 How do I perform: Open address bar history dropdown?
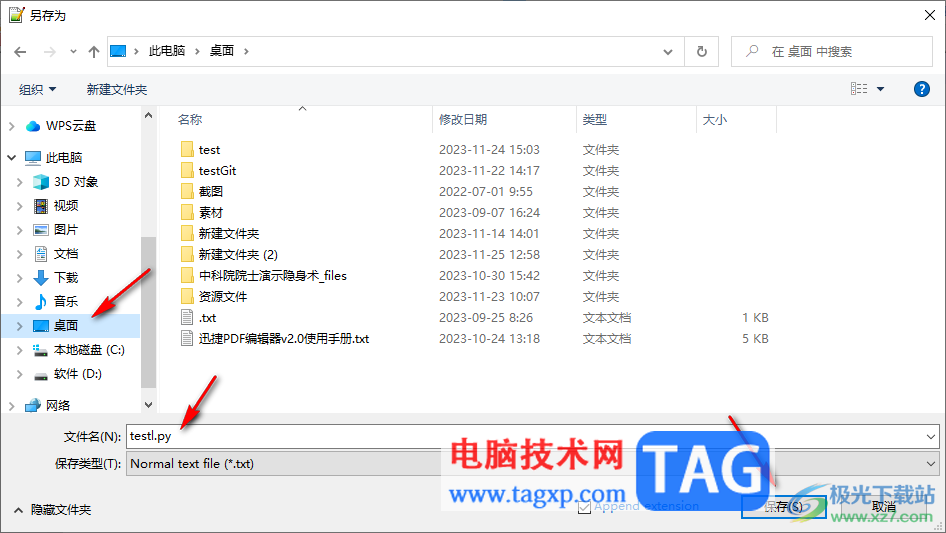coord(668,52)
